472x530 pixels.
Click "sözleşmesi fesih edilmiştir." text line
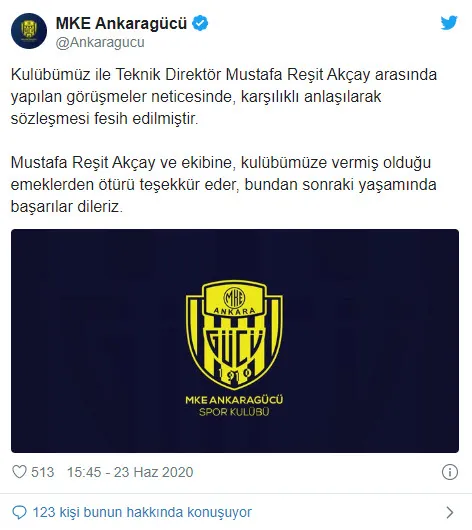coord(104,118)
